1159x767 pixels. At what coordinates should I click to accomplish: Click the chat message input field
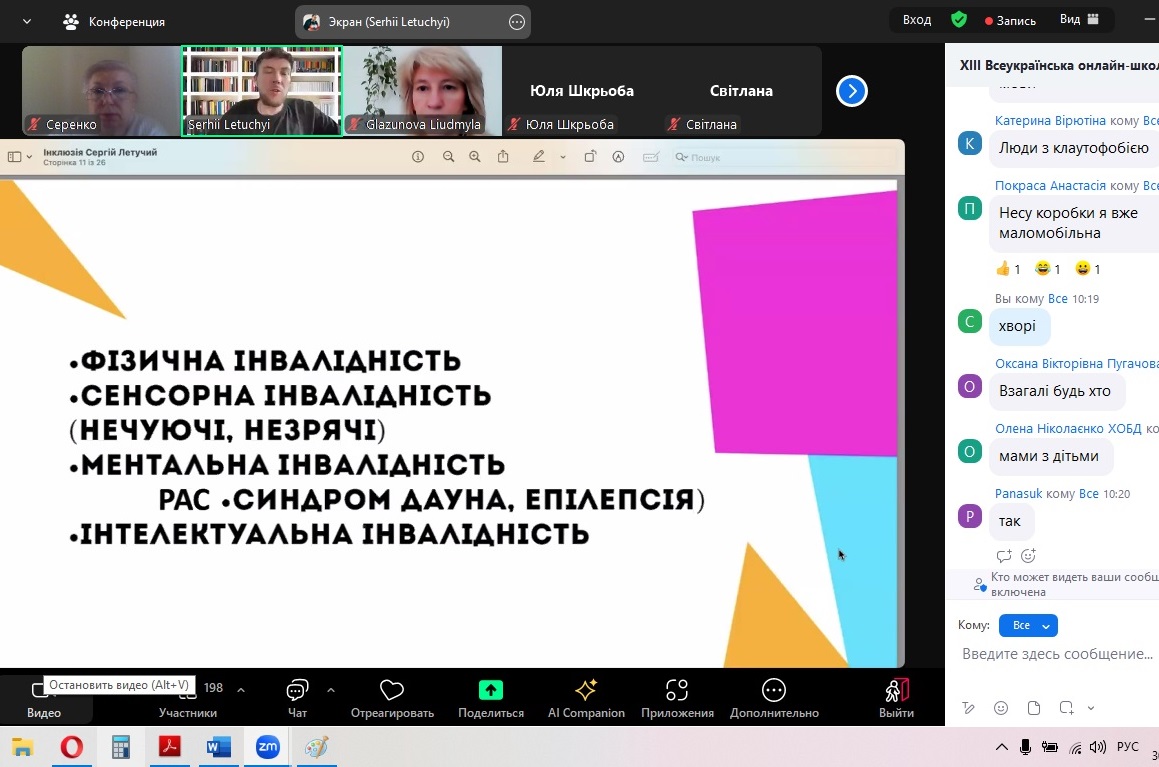(1055, 654)
